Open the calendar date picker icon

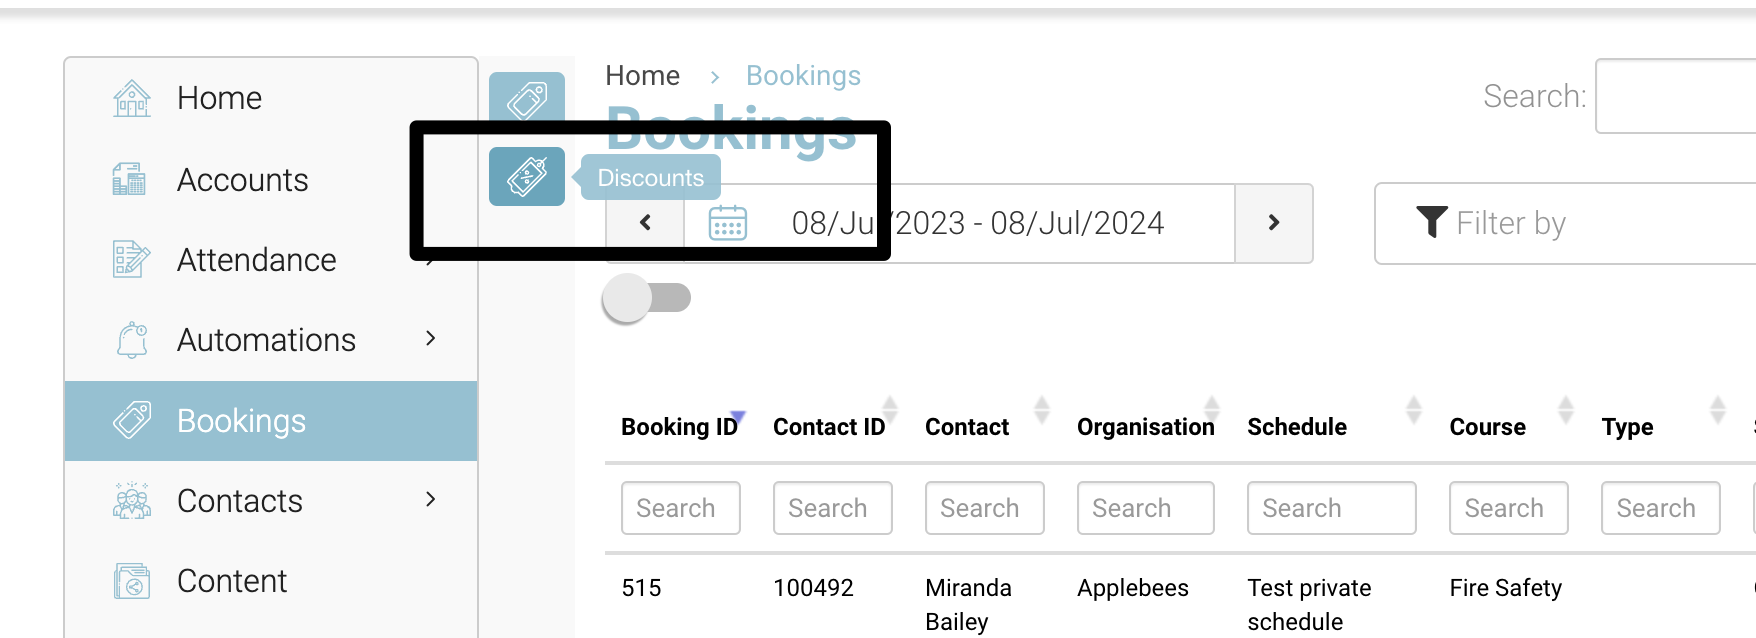727,223
